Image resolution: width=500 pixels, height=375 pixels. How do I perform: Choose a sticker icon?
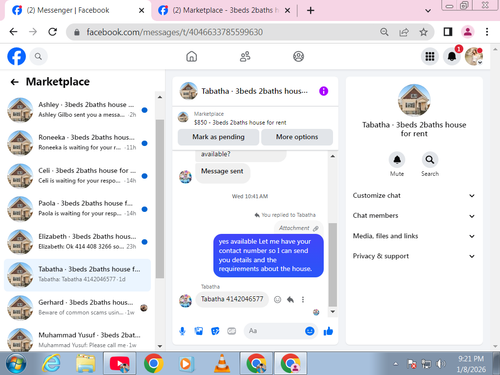click(x=215, y=331)
